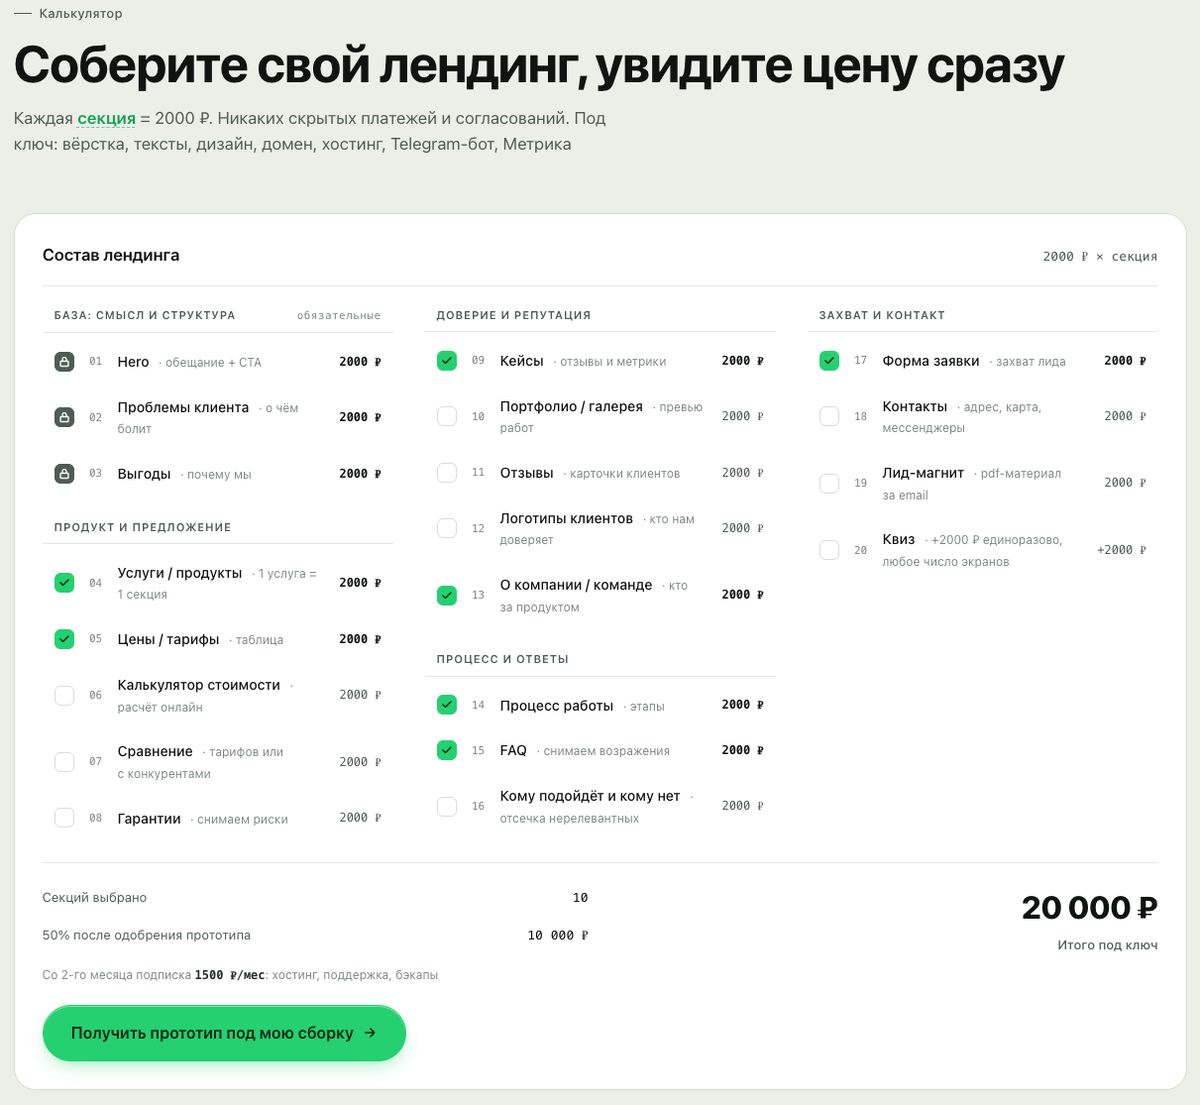The image size is (1200, 1105).
Task: Click the Услуги / продукты label
Action: pyautogui.click(x=180, y=573)
